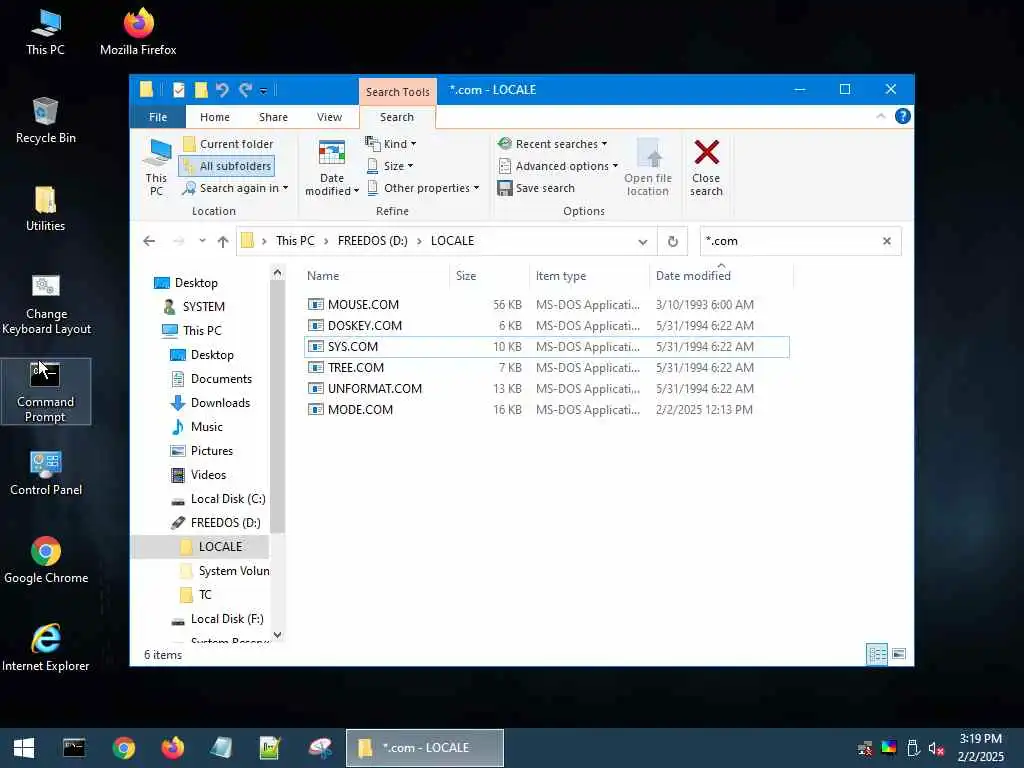Switch to the View ribbon tab
Image resolution: width=1024 pixels, height=768 pixels.
coord(329,117)
